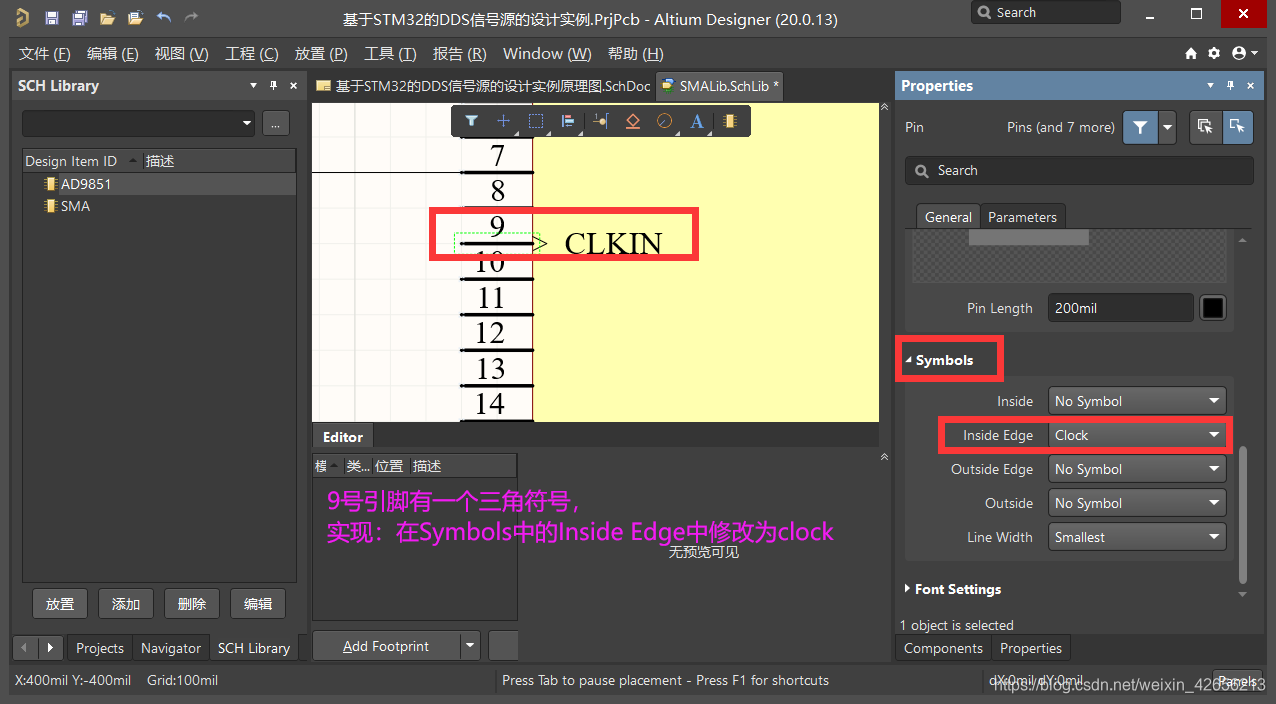Pin the SCH Library panel
The width and height of the screenshot is (1276, 704).
[273, 86]
